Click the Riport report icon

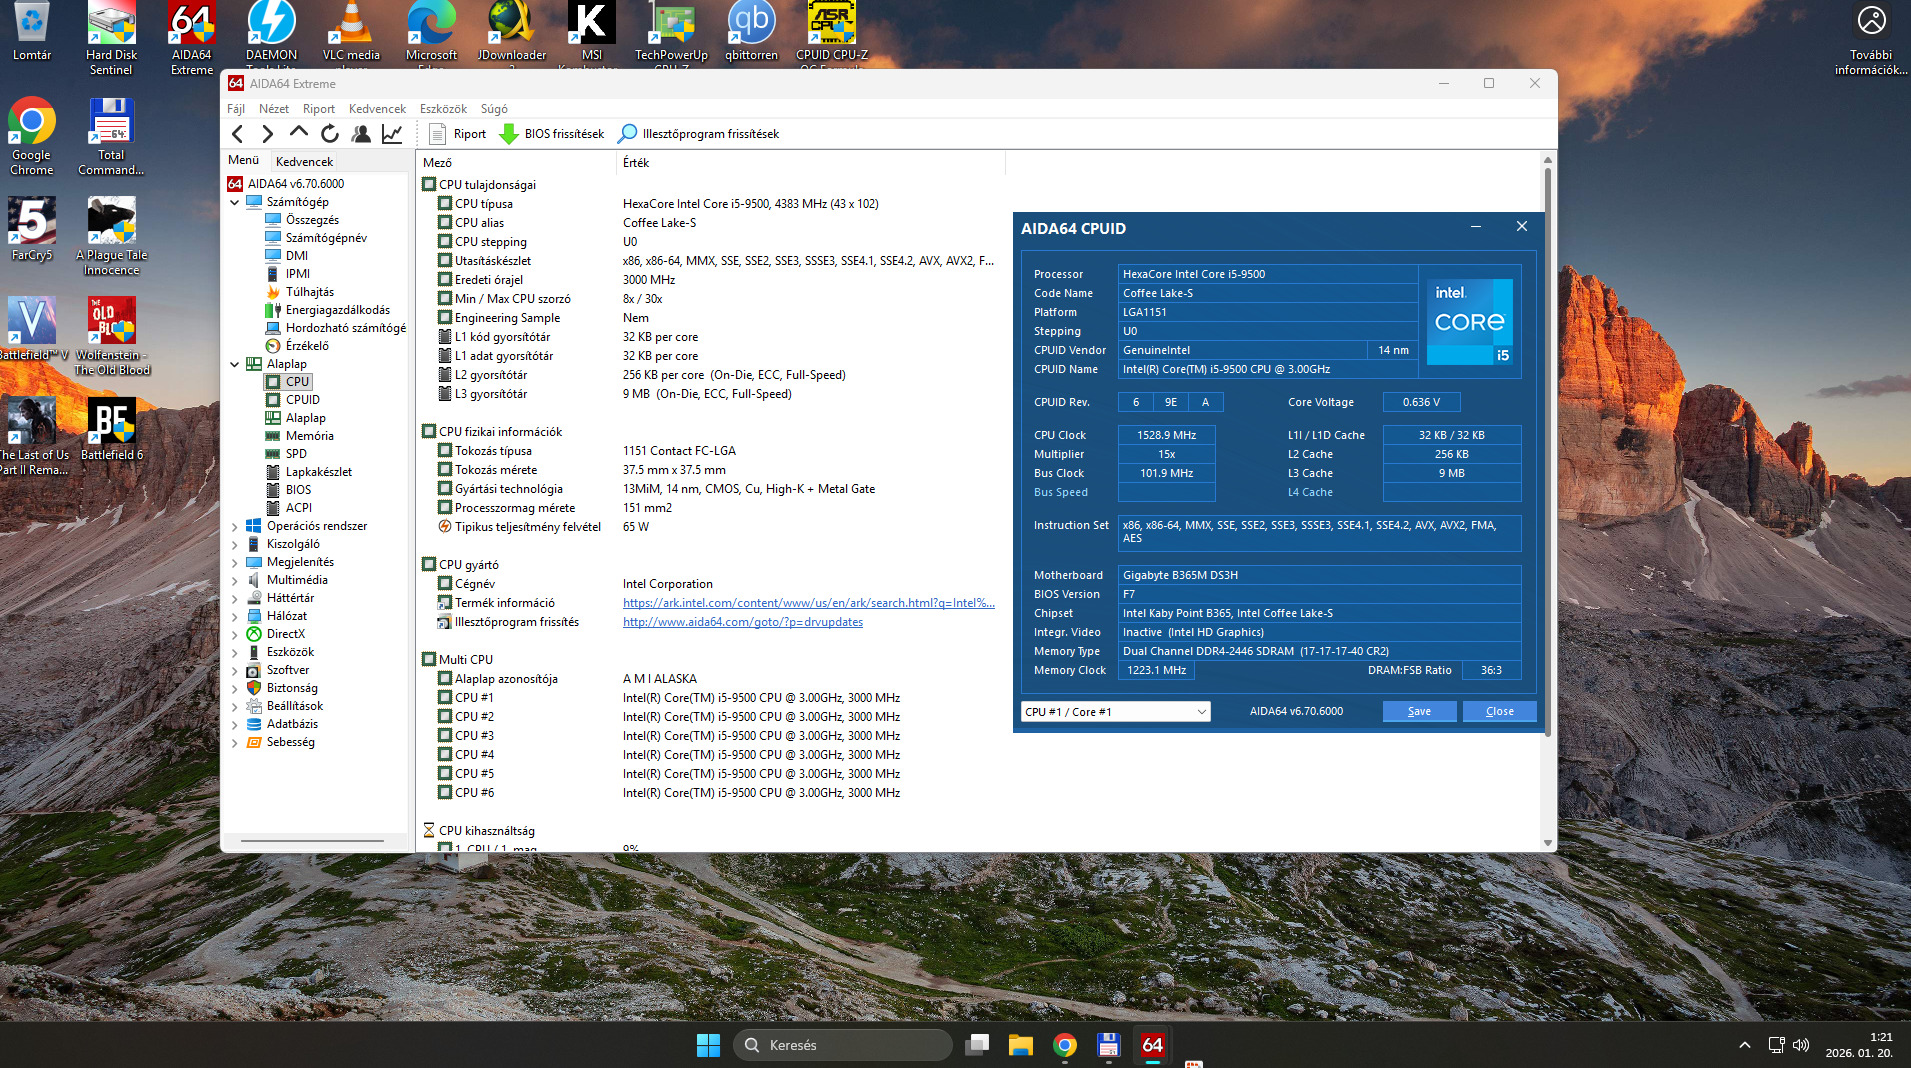[x=457, y=134]
